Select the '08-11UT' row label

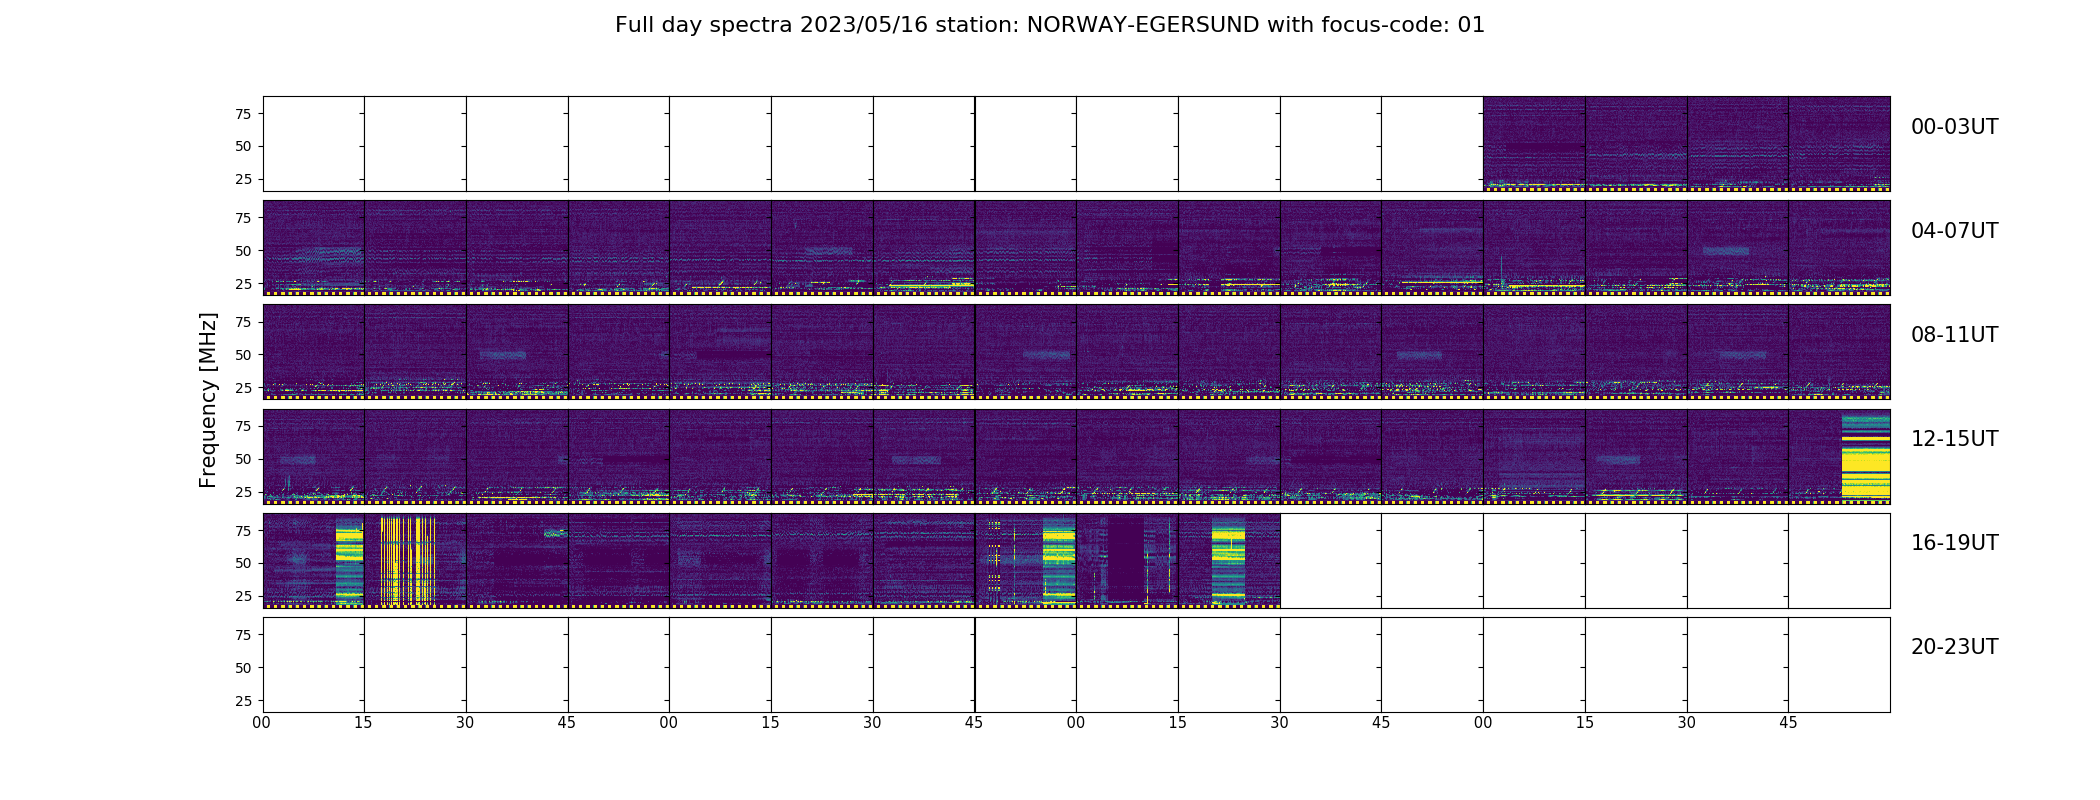(x=1954, y=335)
